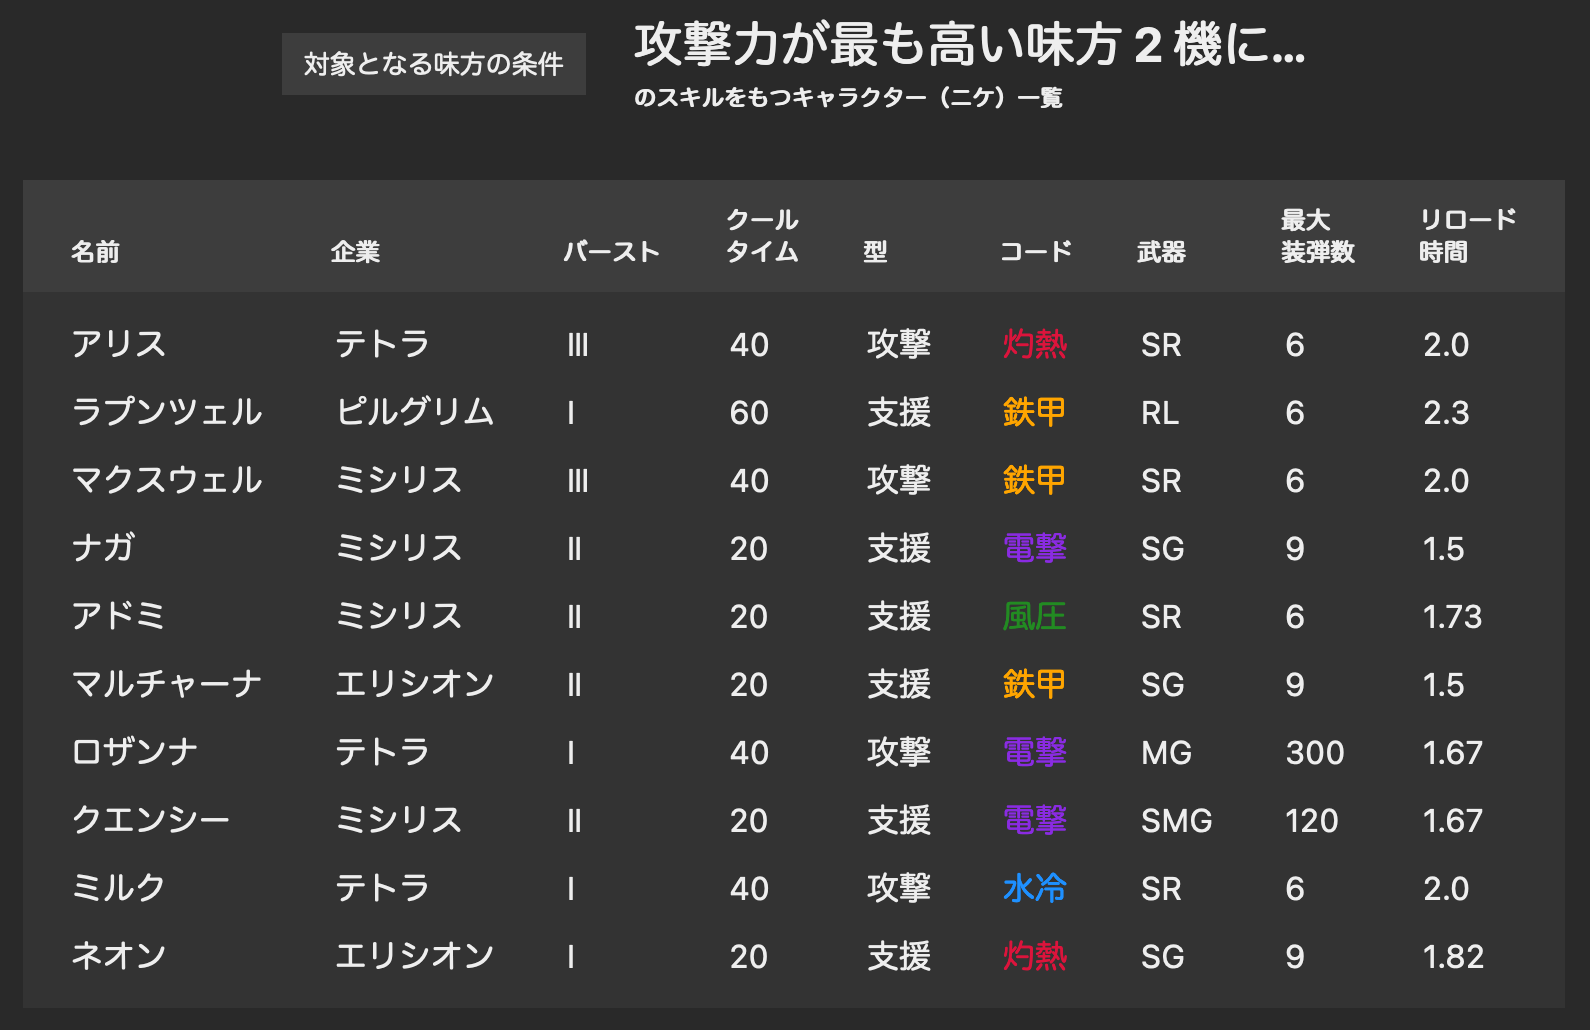Open the ナガ character entry
The height and width of the screenshot is (1030, 1590).
coord(103,548)
